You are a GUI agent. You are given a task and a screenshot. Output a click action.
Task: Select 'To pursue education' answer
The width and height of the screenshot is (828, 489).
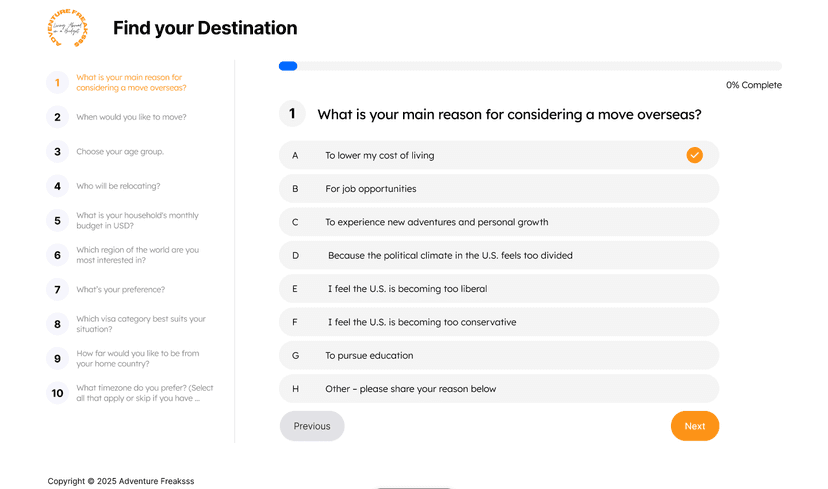pos(499,355)
